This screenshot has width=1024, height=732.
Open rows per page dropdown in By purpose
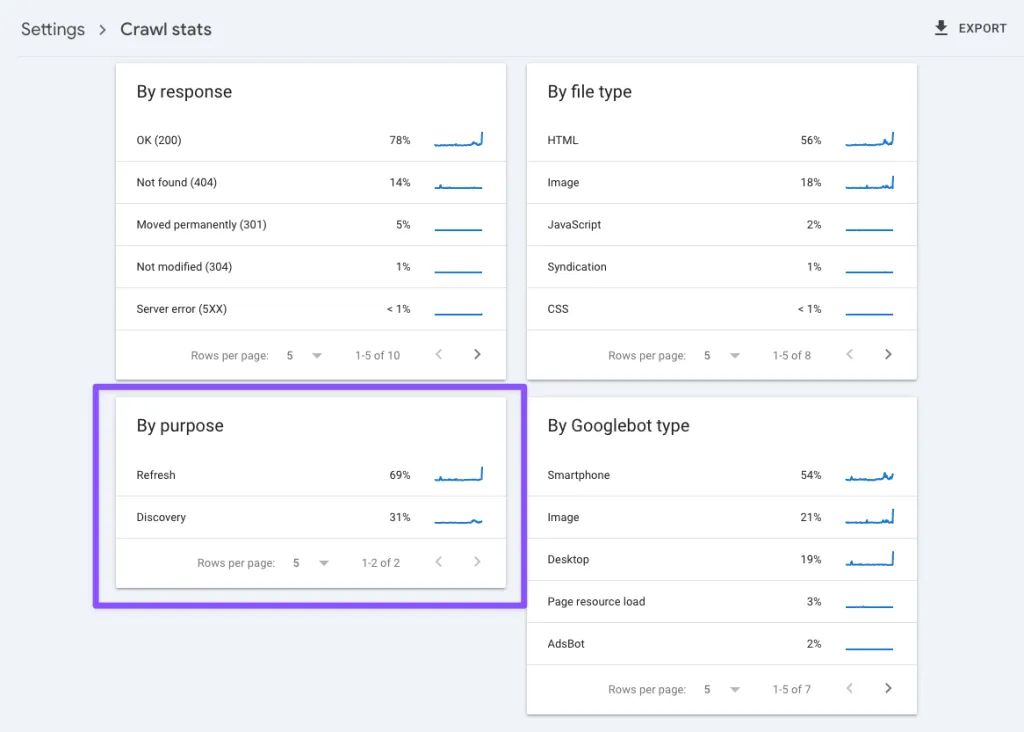(312, 563)
